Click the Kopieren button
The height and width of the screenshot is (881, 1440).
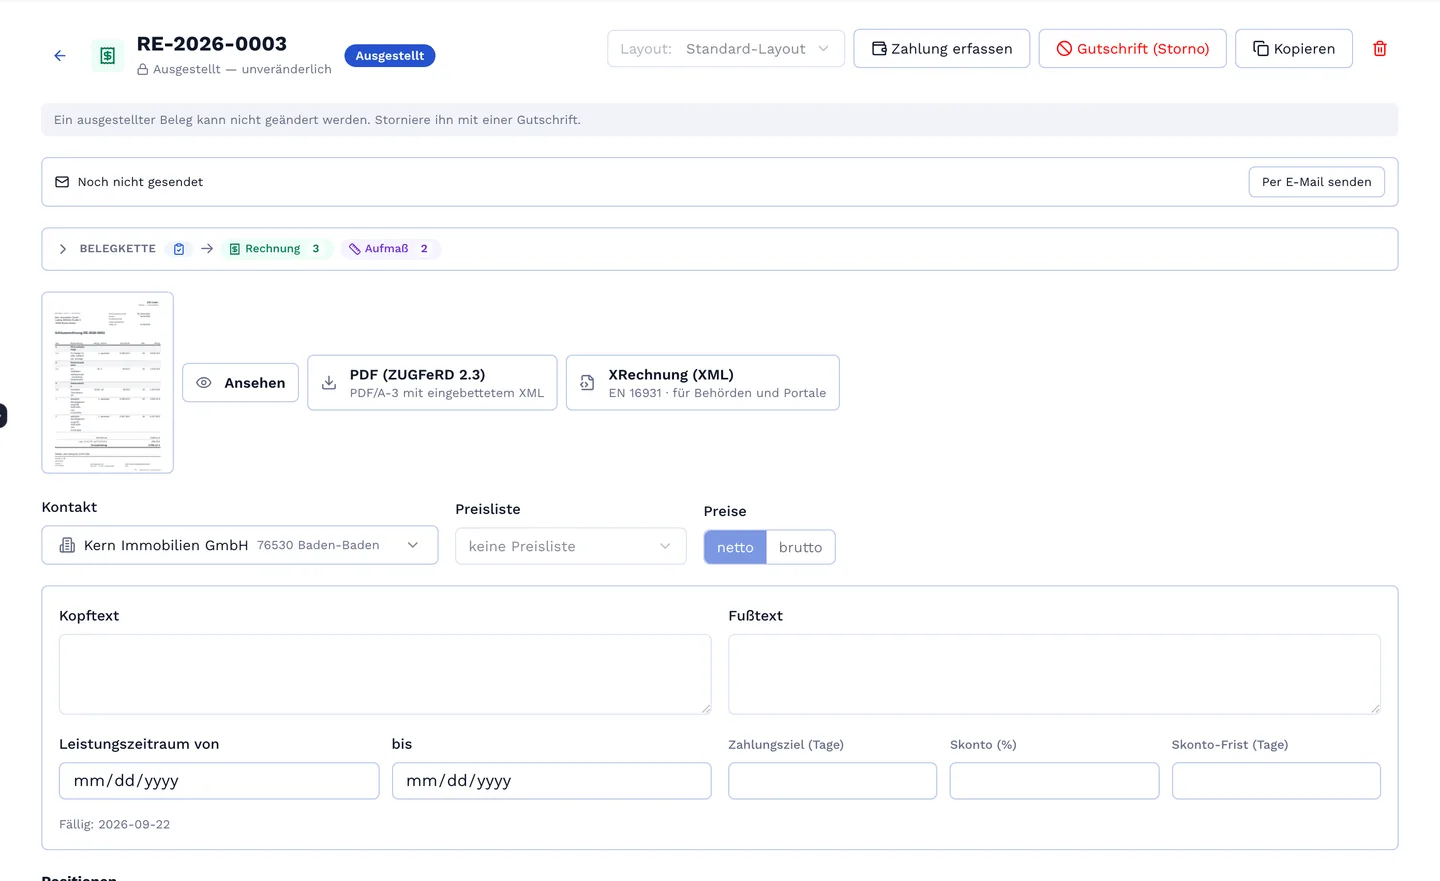click(x=1294, y=49)
